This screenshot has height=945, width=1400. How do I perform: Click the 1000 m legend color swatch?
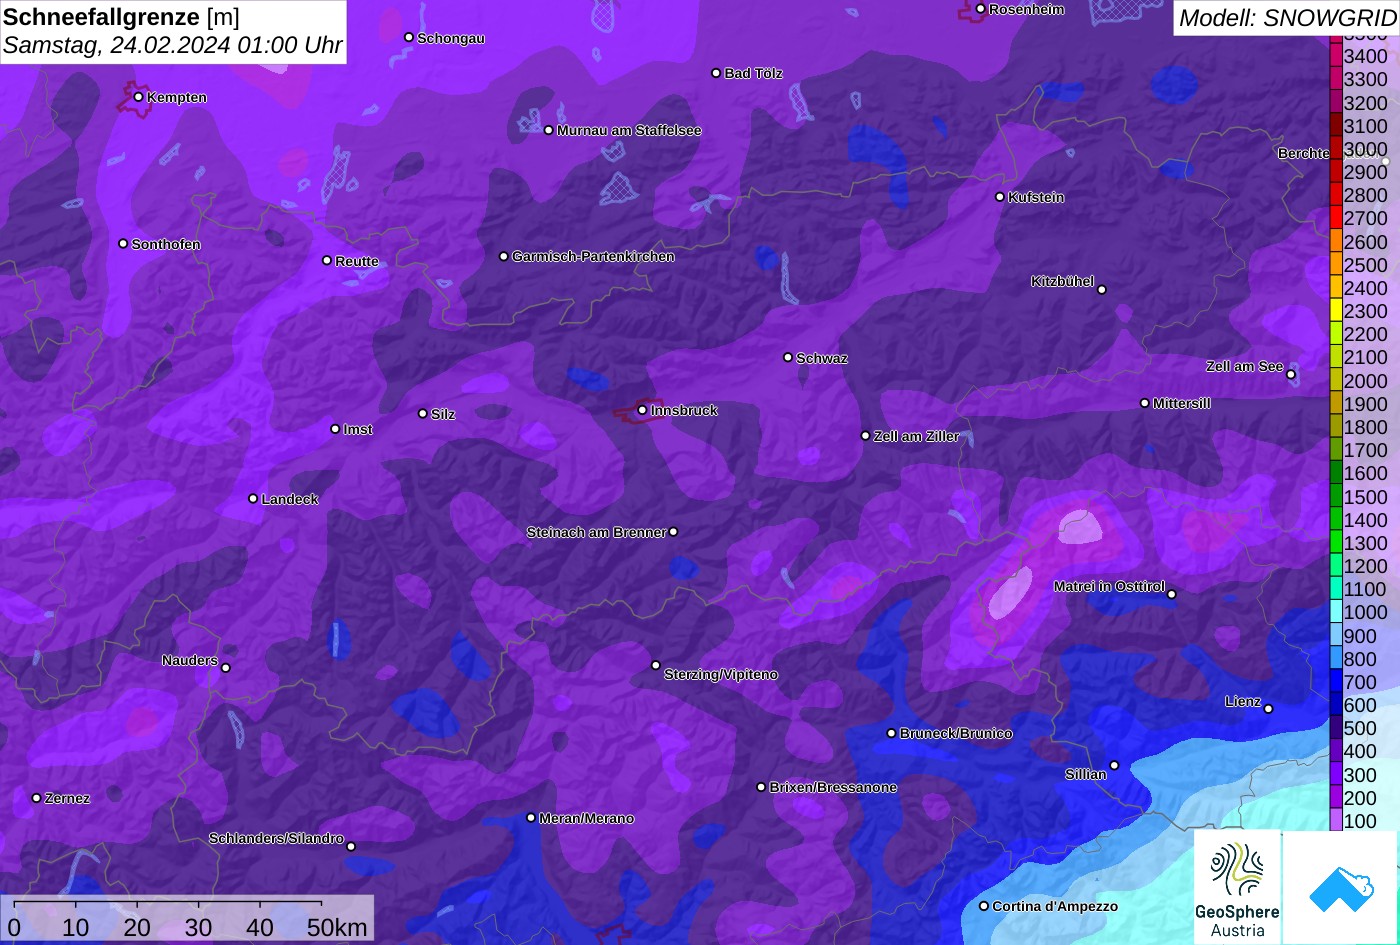click(x=1335, y=612)
